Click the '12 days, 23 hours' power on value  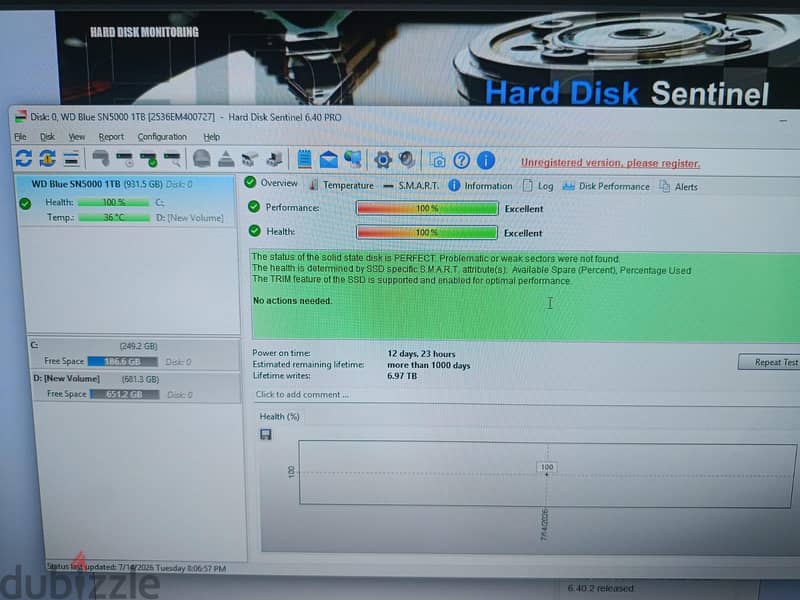421,354
